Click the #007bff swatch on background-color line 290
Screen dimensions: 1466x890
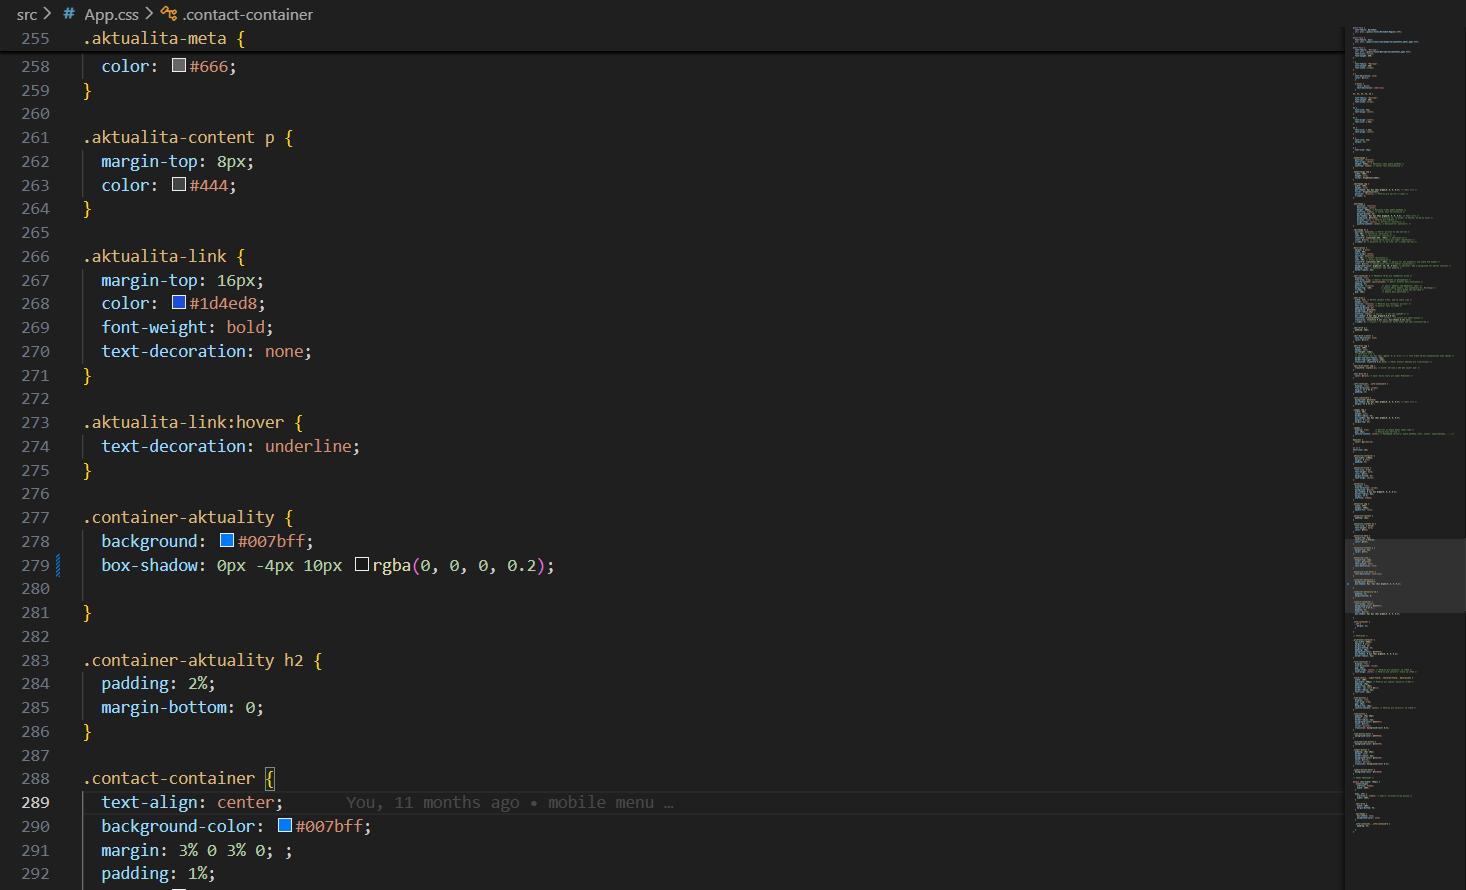tap(284, 825)
